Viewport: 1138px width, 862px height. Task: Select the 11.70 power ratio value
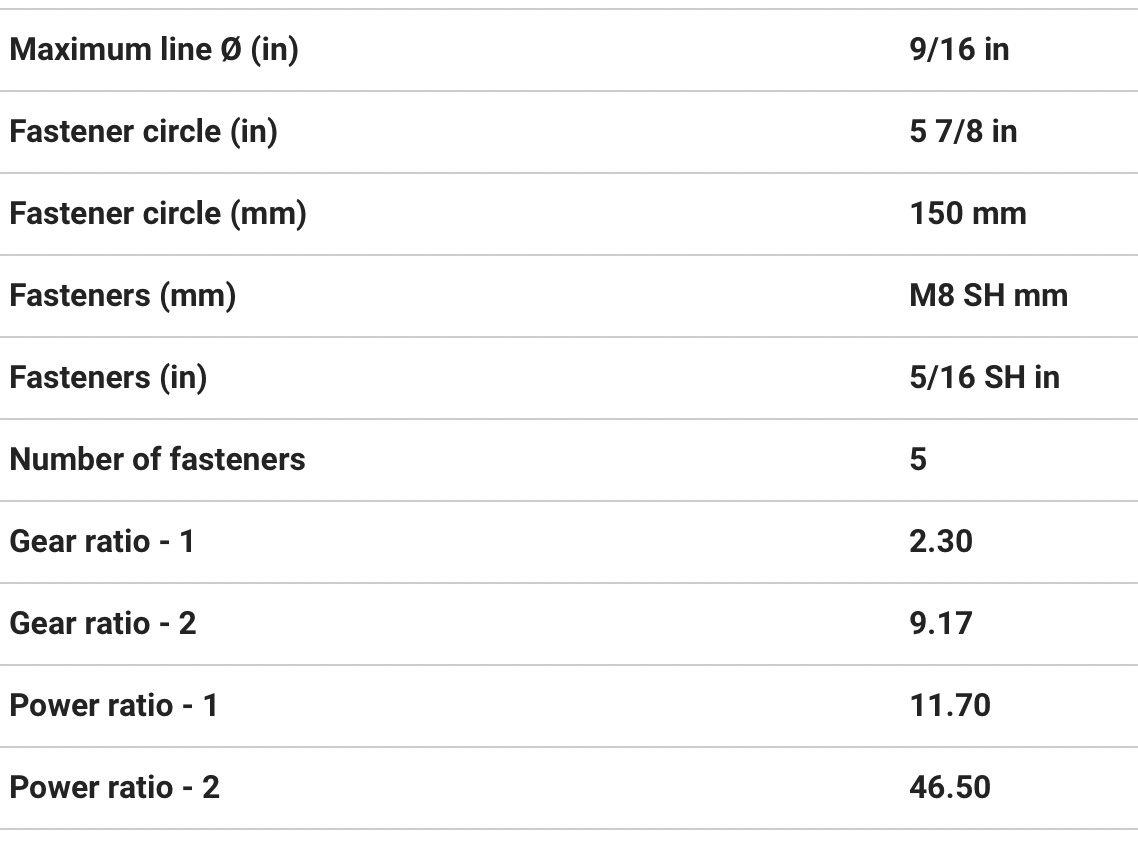click(x=950, y=706)
